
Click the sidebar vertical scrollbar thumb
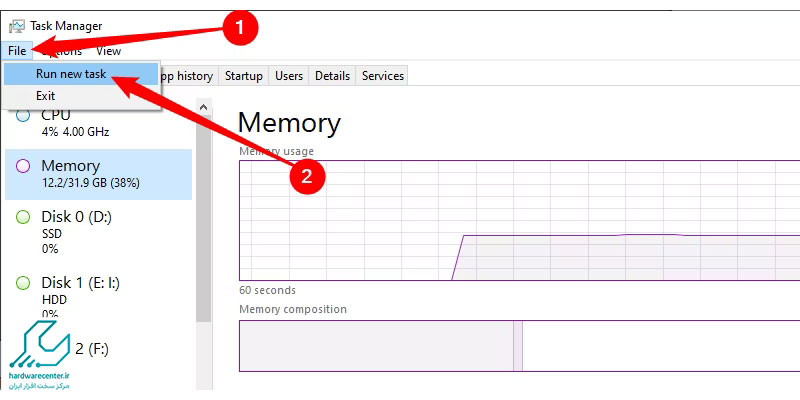click(x=204, y=219)
